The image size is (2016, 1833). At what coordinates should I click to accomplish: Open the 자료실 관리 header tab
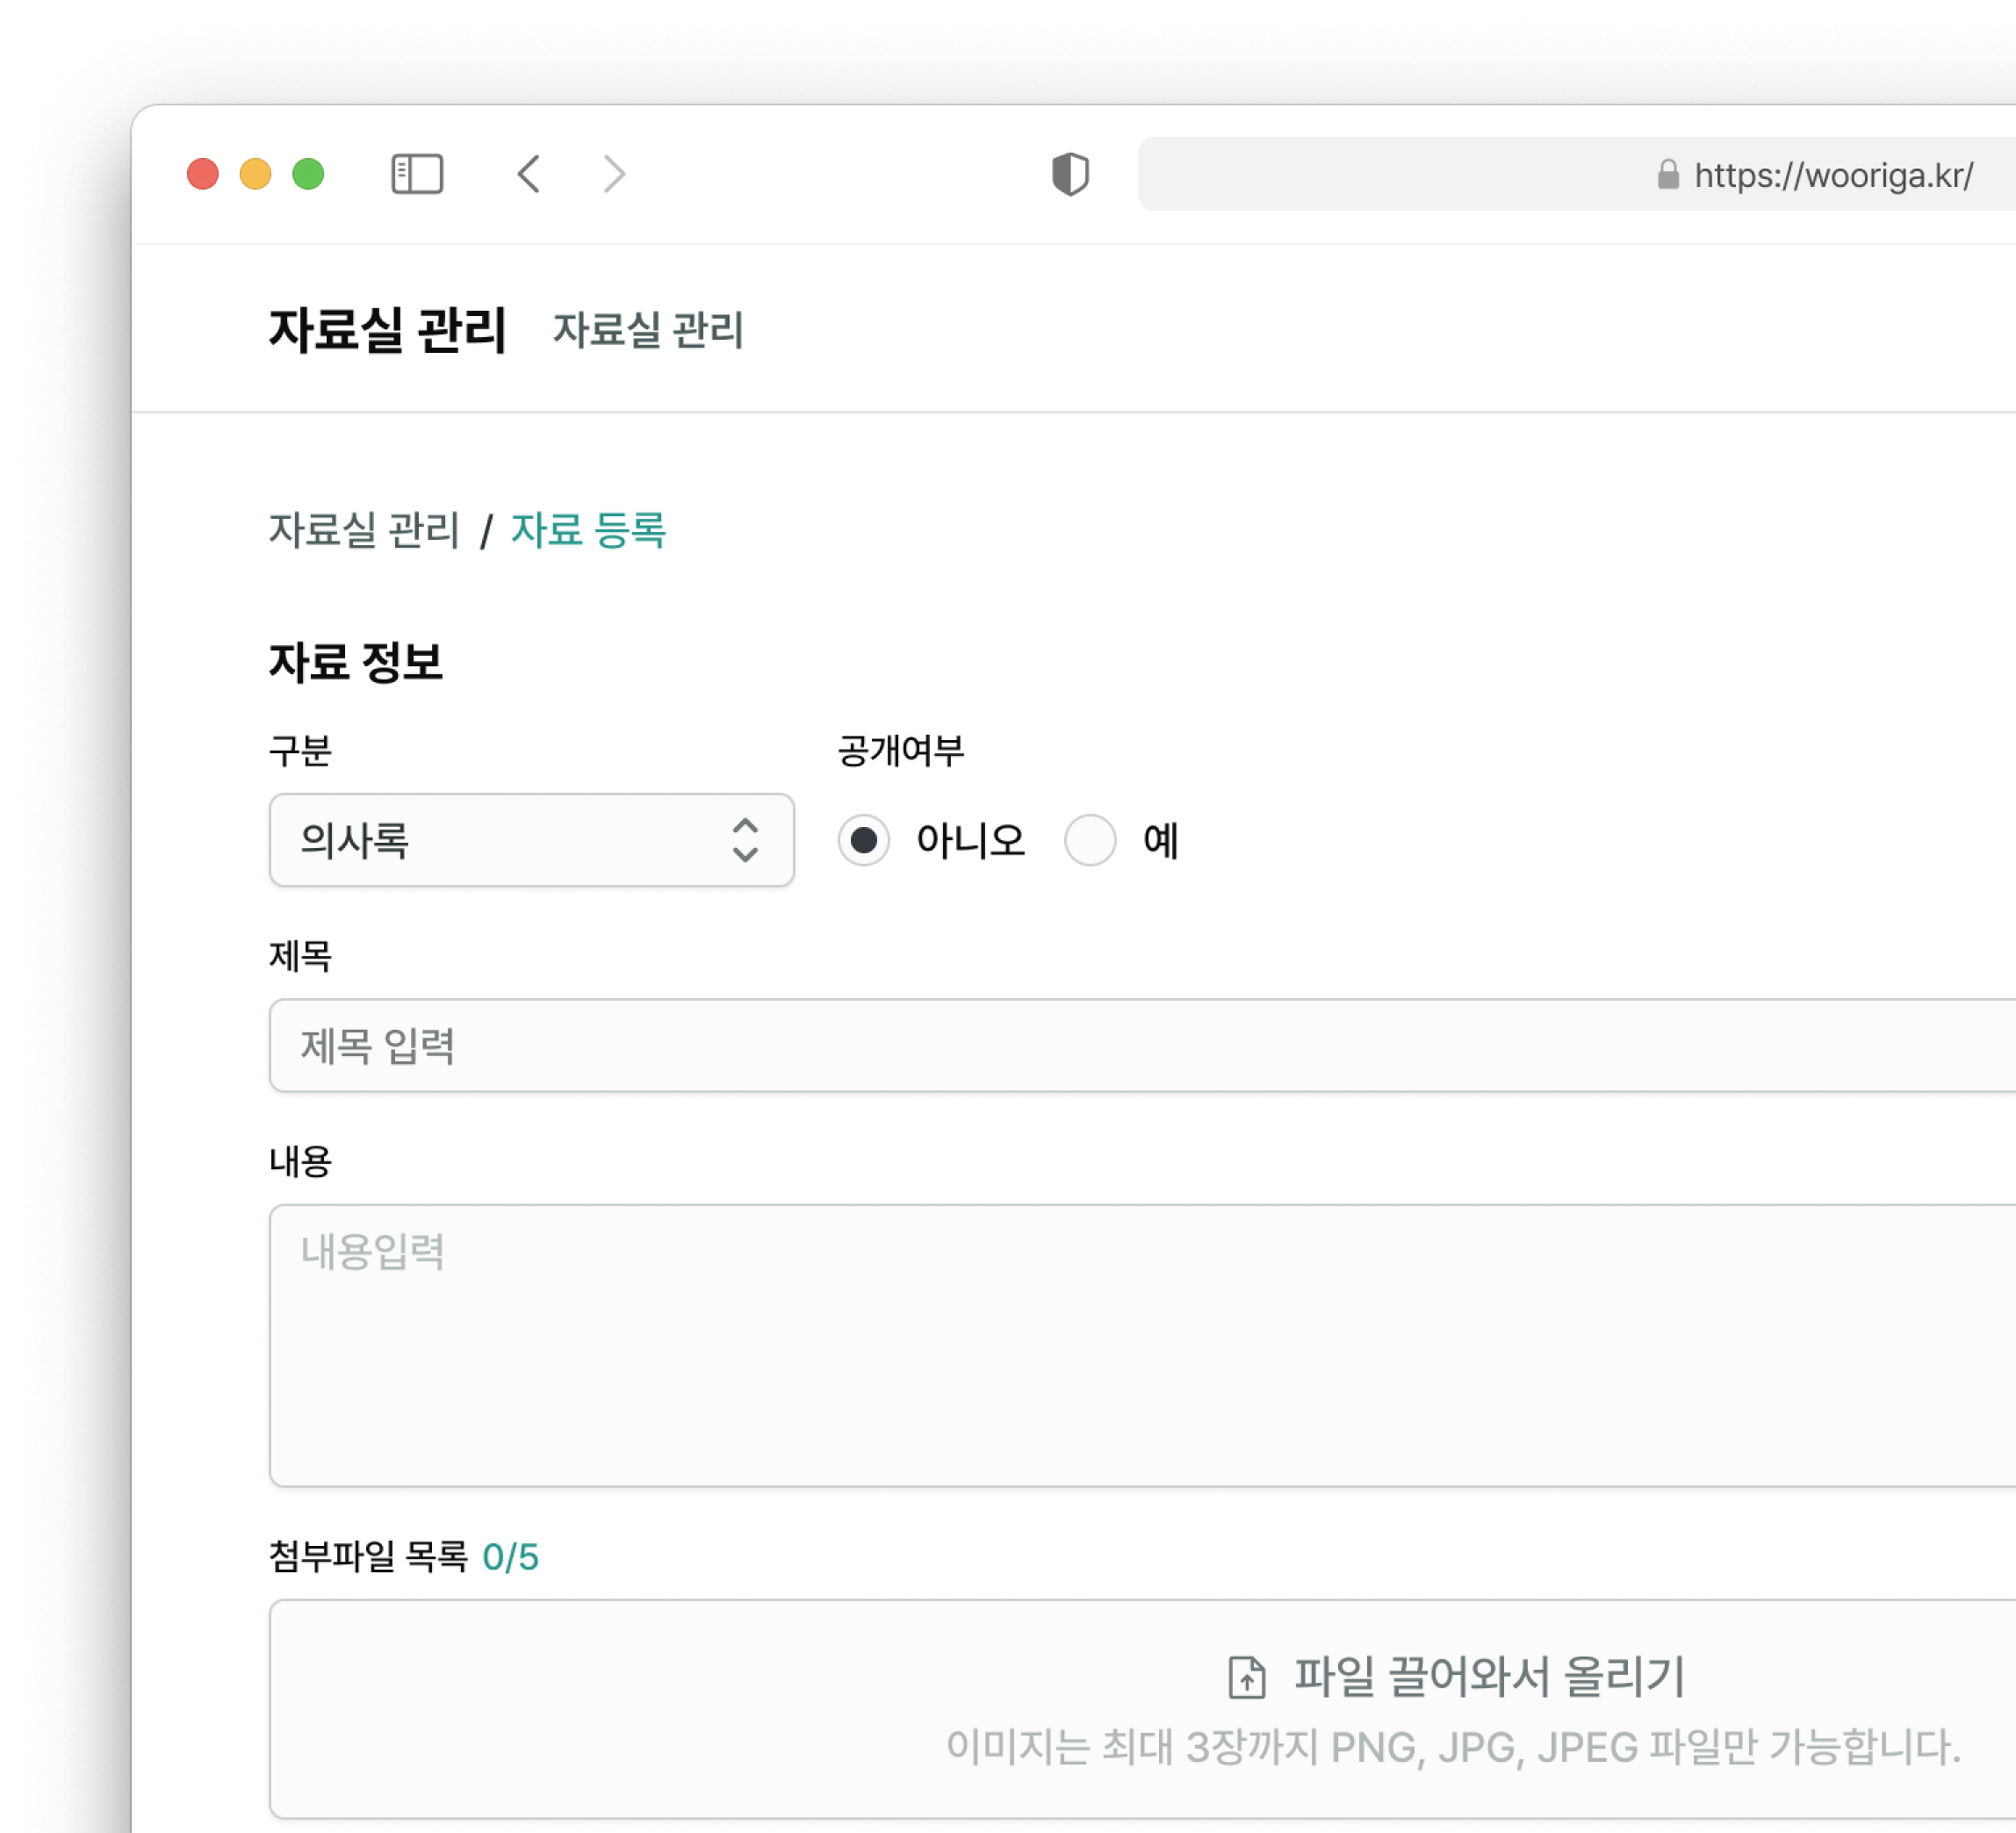pyautogui.click(x=648, y=330)
